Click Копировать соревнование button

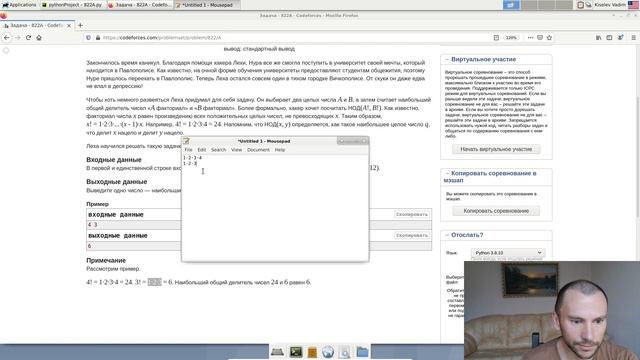[x=496, y=211]
